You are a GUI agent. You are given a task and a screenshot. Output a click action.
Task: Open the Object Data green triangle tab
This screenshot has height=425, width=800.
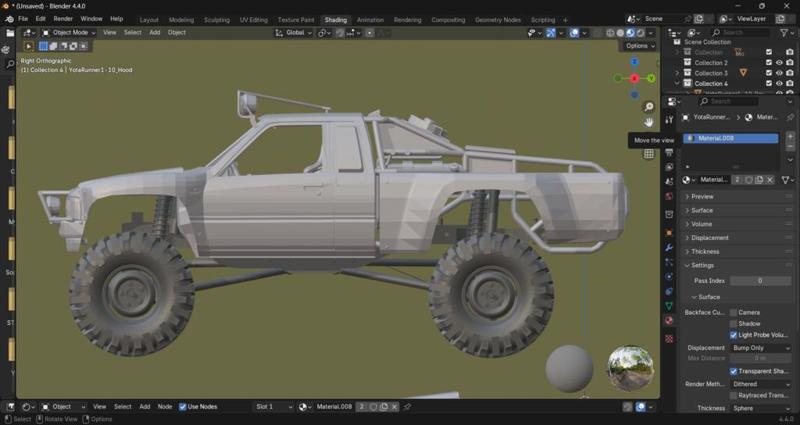coord(669,306)
